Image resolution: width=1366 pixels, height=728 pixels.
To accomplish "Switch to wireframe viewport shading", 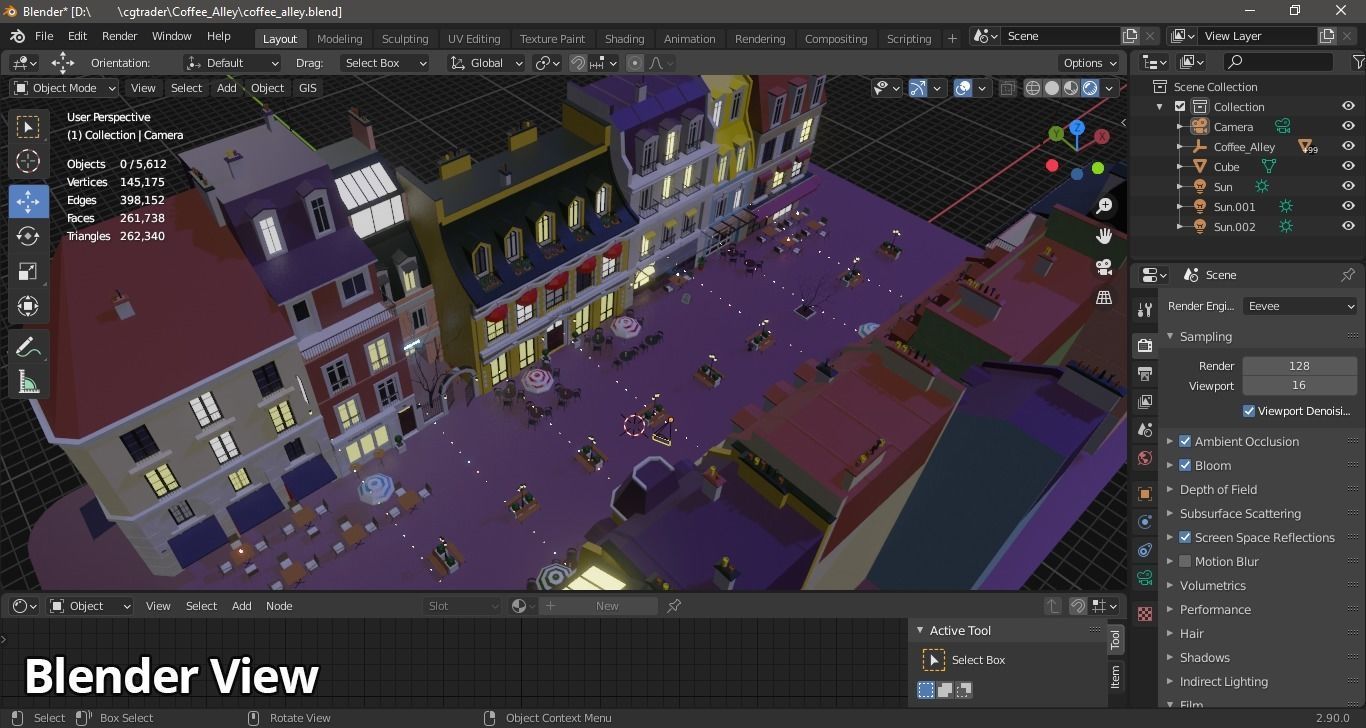I will (1033, 88).
